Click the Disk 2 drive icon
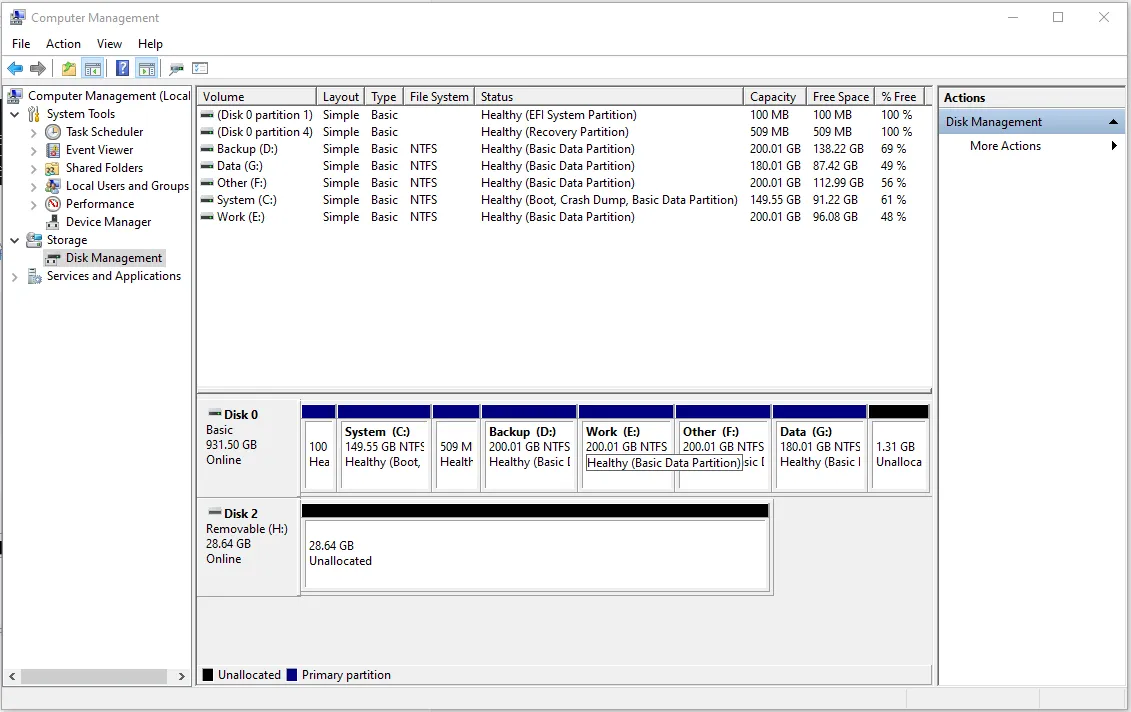Viewport: 1131px width, 712px height. (x=215, y=512)
